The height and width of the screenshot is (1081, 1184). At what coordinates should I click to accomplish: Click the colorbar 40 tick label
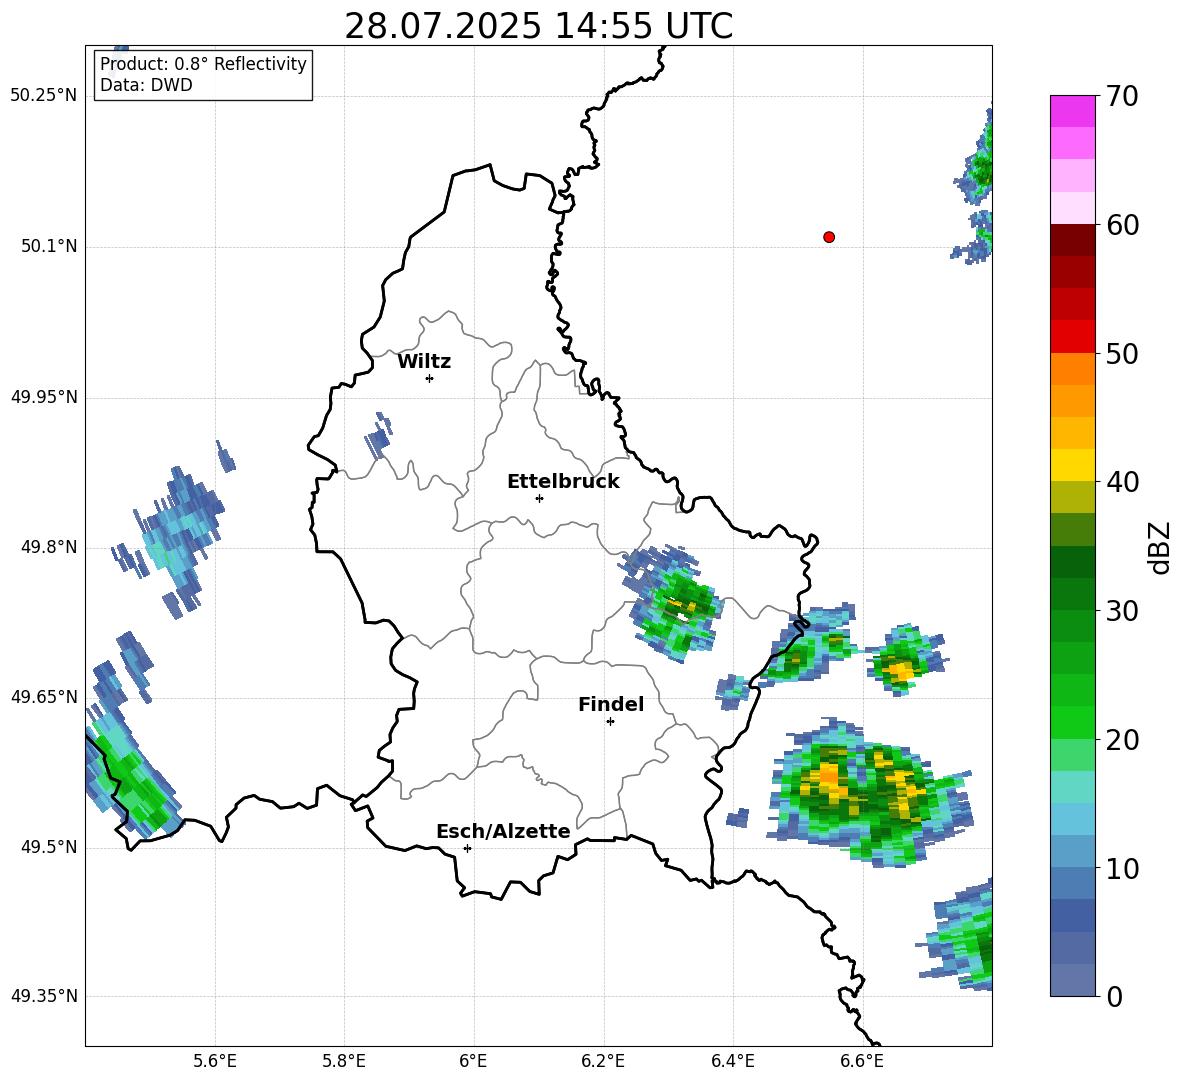(x=1122, y=482)
